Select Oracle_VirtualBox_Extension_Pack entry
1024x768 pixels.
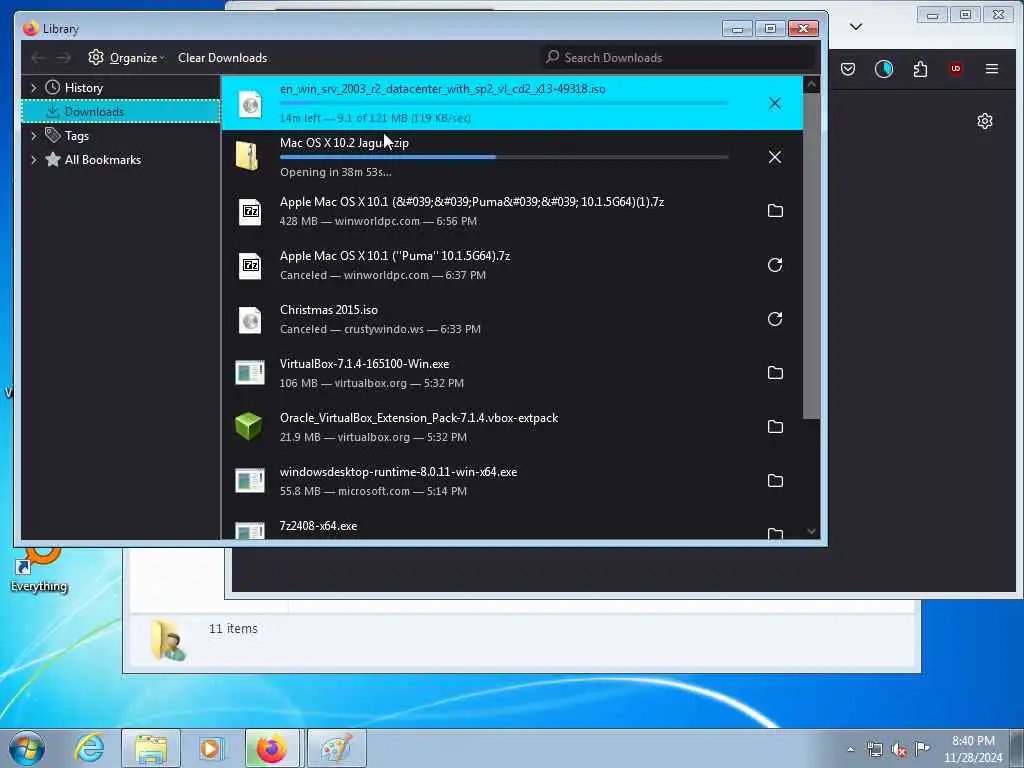click(512, 427)
